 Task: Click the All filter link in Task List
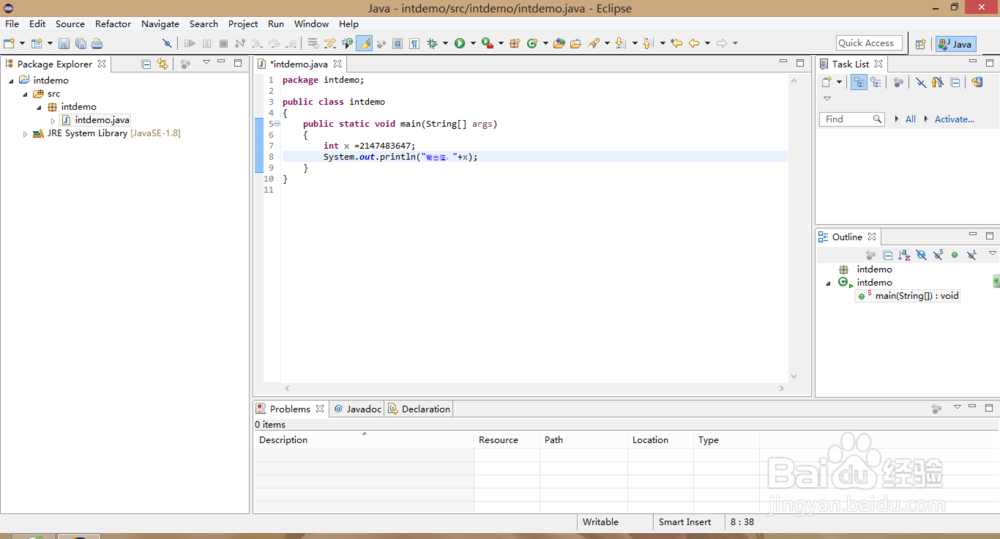click(x=910, y=119)
